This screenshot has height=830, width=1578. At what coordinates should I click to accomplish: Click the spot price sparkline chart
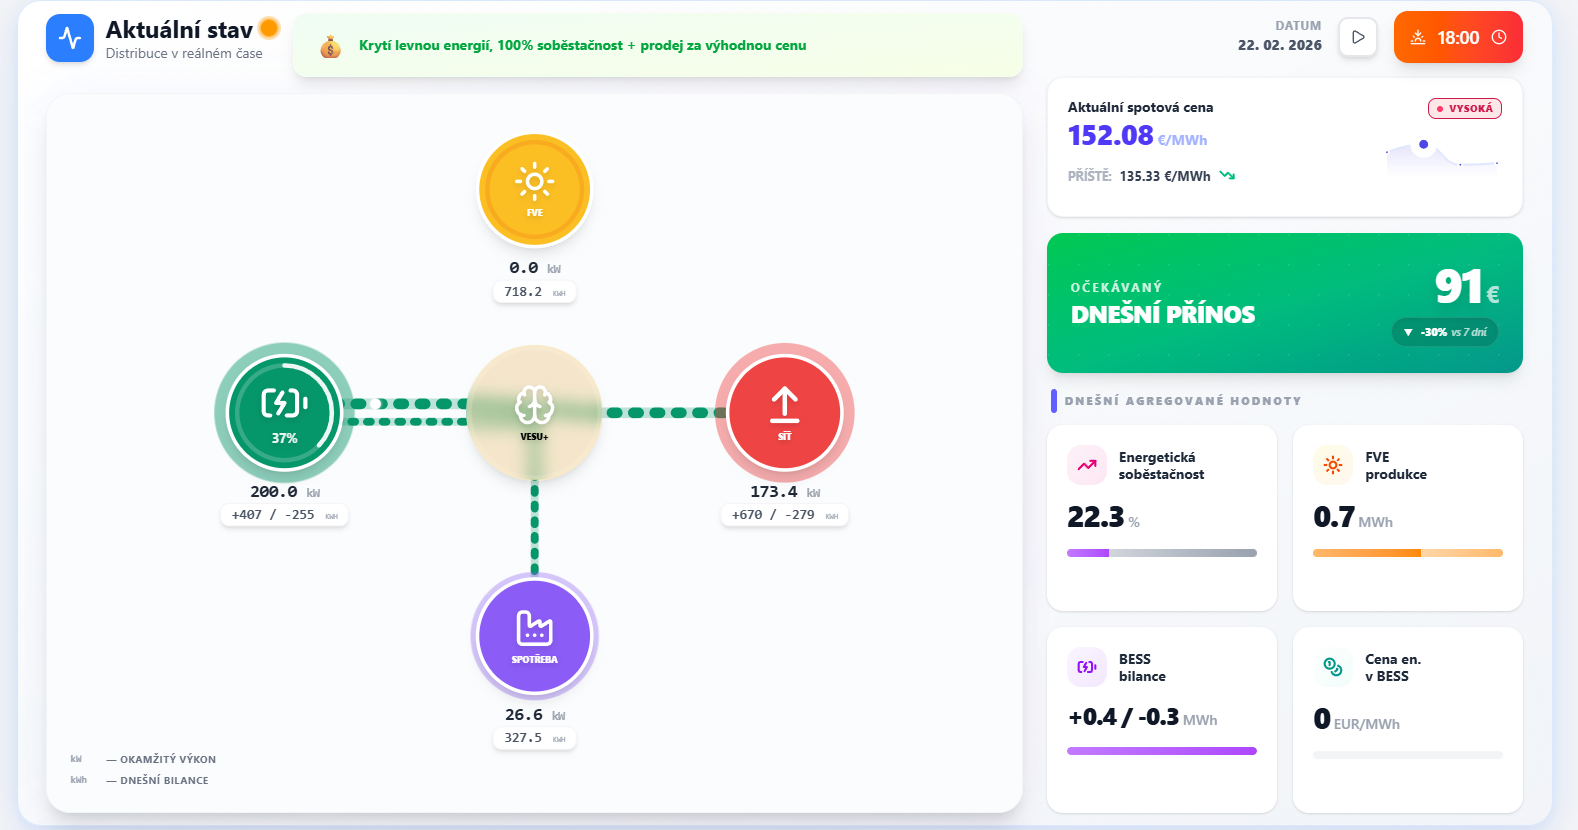point(1441,155)
